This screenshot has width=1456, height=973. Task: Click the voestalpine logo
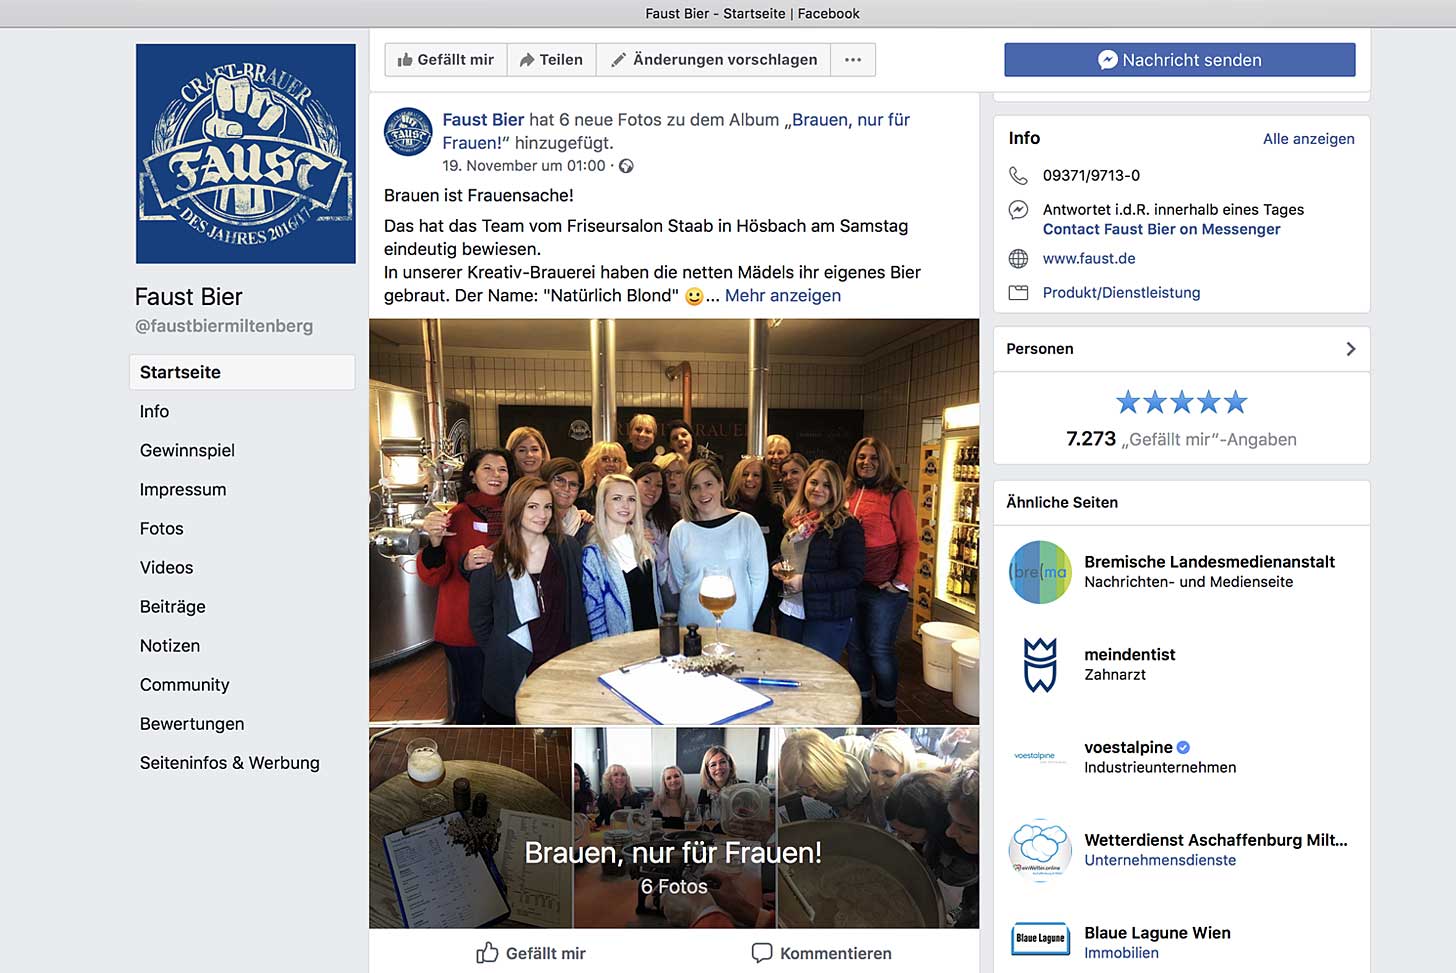click(1039, 757)
